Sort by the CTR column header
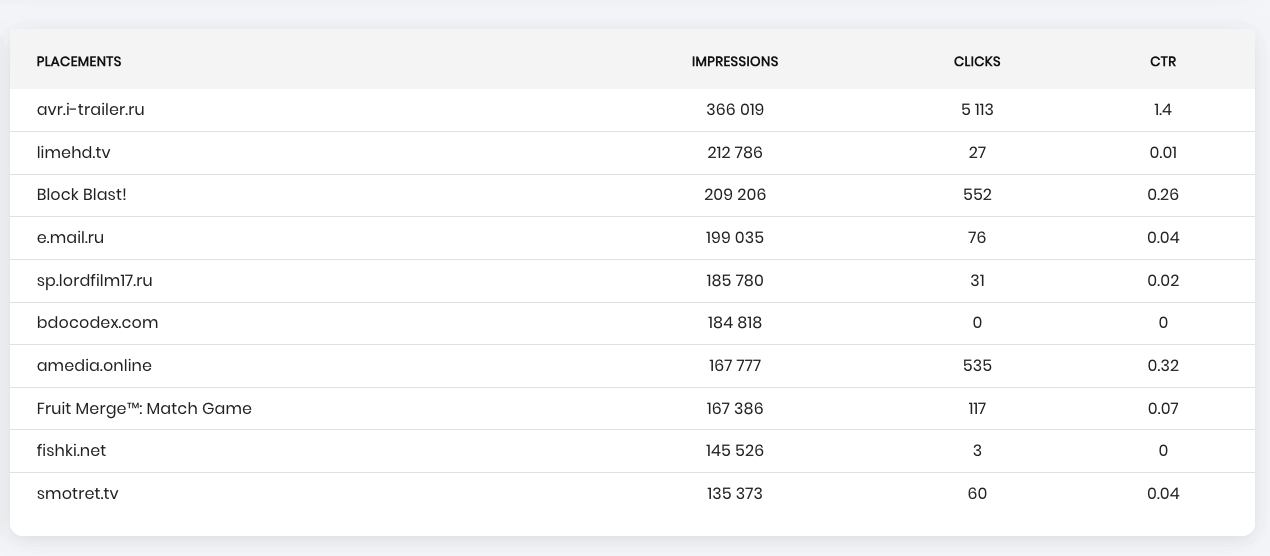Screen dimensions: 1270x556 (x=1163, y=61)
